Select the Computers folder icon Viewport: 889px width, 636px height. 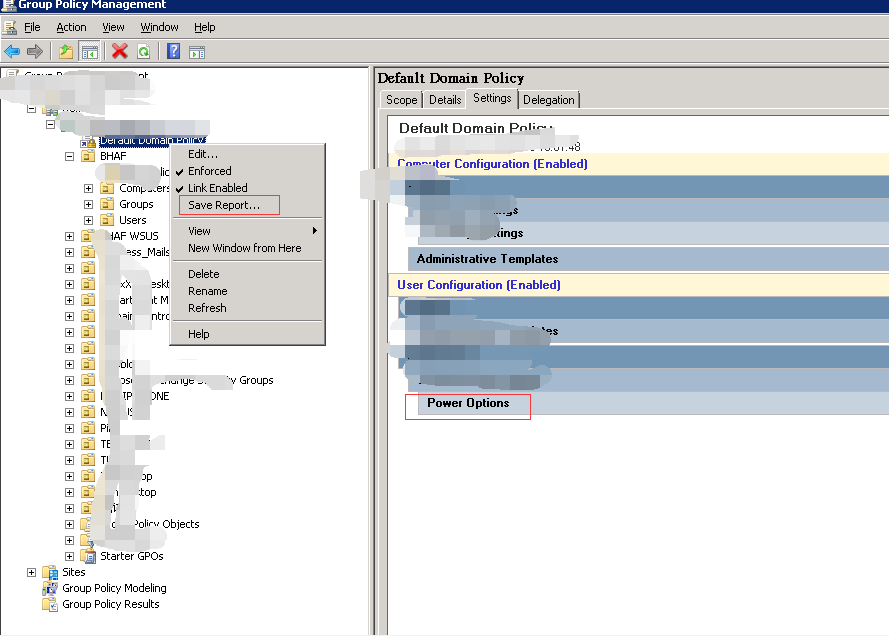[x=107, y=188]
